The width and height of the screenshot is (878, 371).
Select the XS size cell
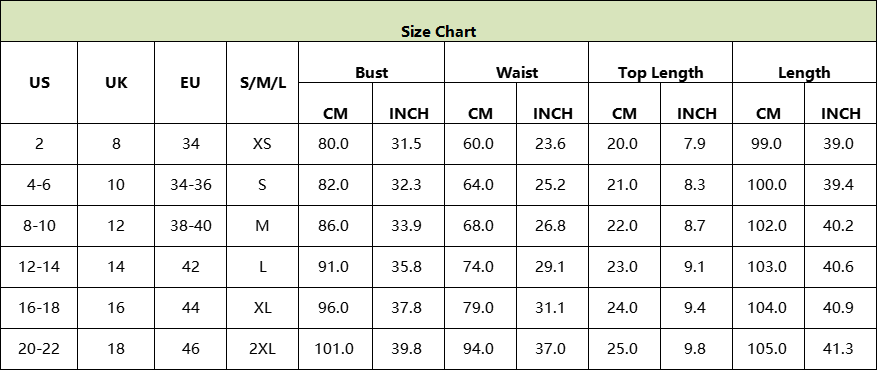coord(263,144)
